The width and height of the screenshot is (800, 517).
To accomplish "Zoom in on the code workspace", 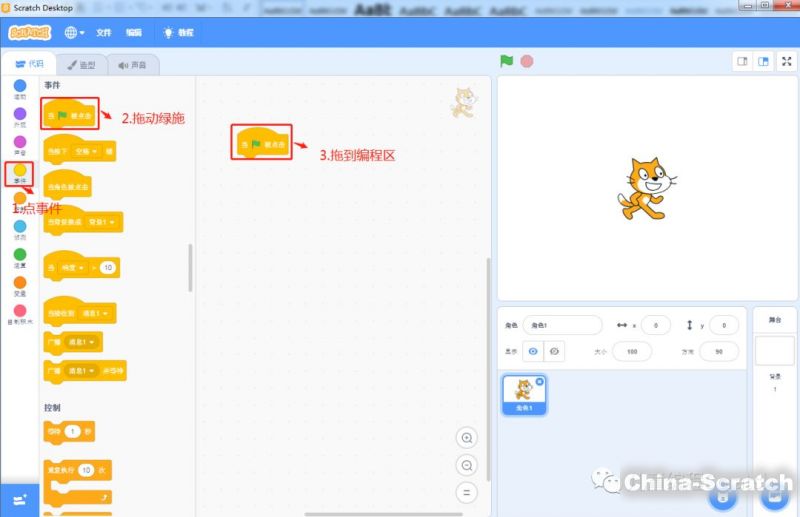I will pyautogui.click(x=465, y=438).
